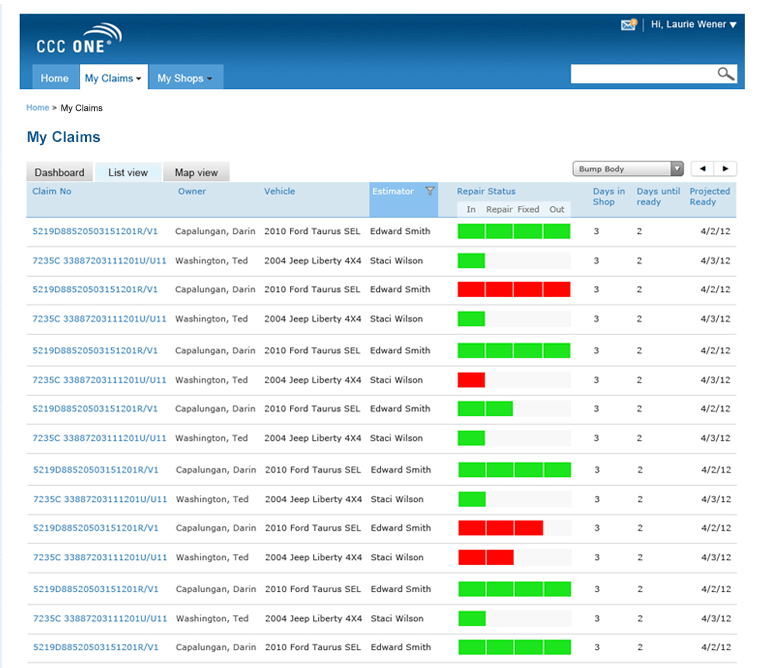Click the Repair Status column header
This screenshot has height=668, width=760.
tap(486, 191)
